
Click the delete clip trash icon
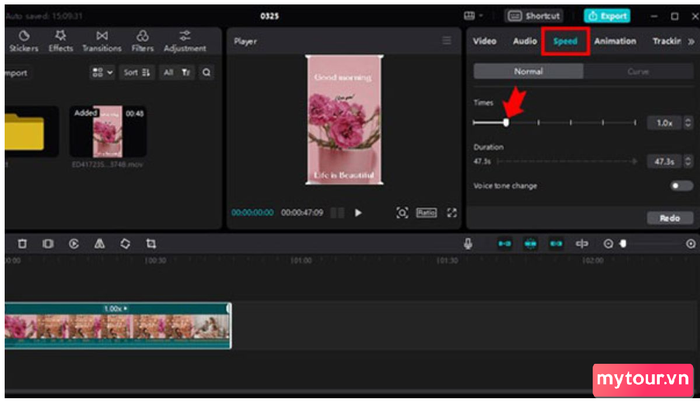23,243
